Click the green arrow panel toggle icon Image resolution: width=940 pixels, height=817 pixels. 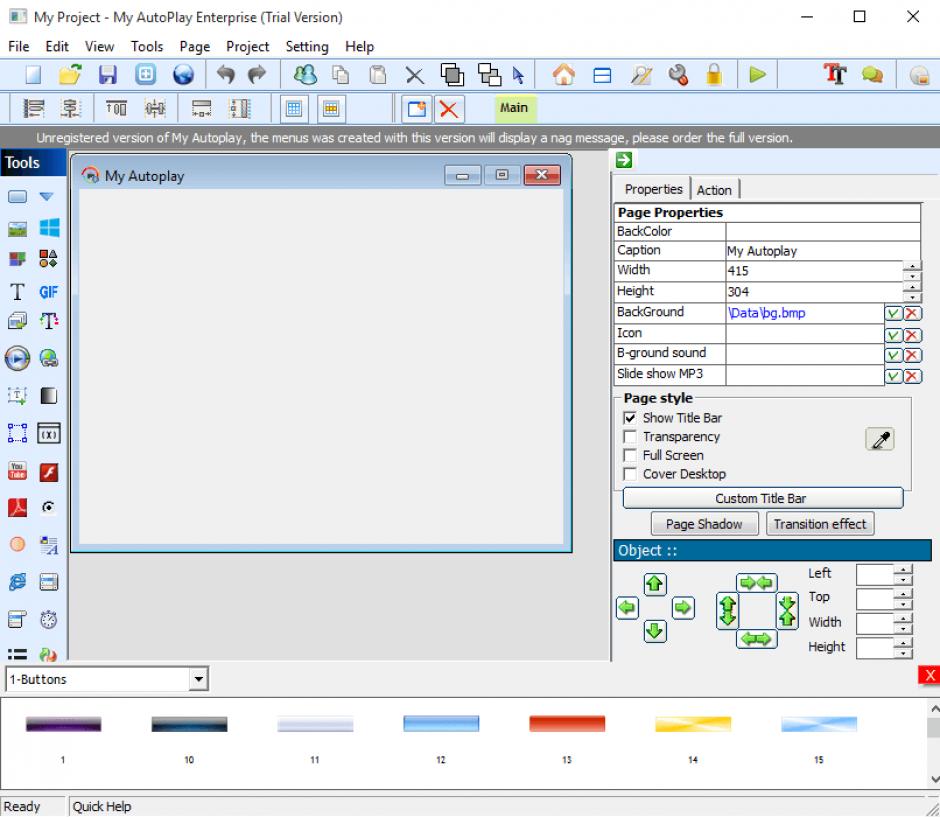(x=623, y=160)
